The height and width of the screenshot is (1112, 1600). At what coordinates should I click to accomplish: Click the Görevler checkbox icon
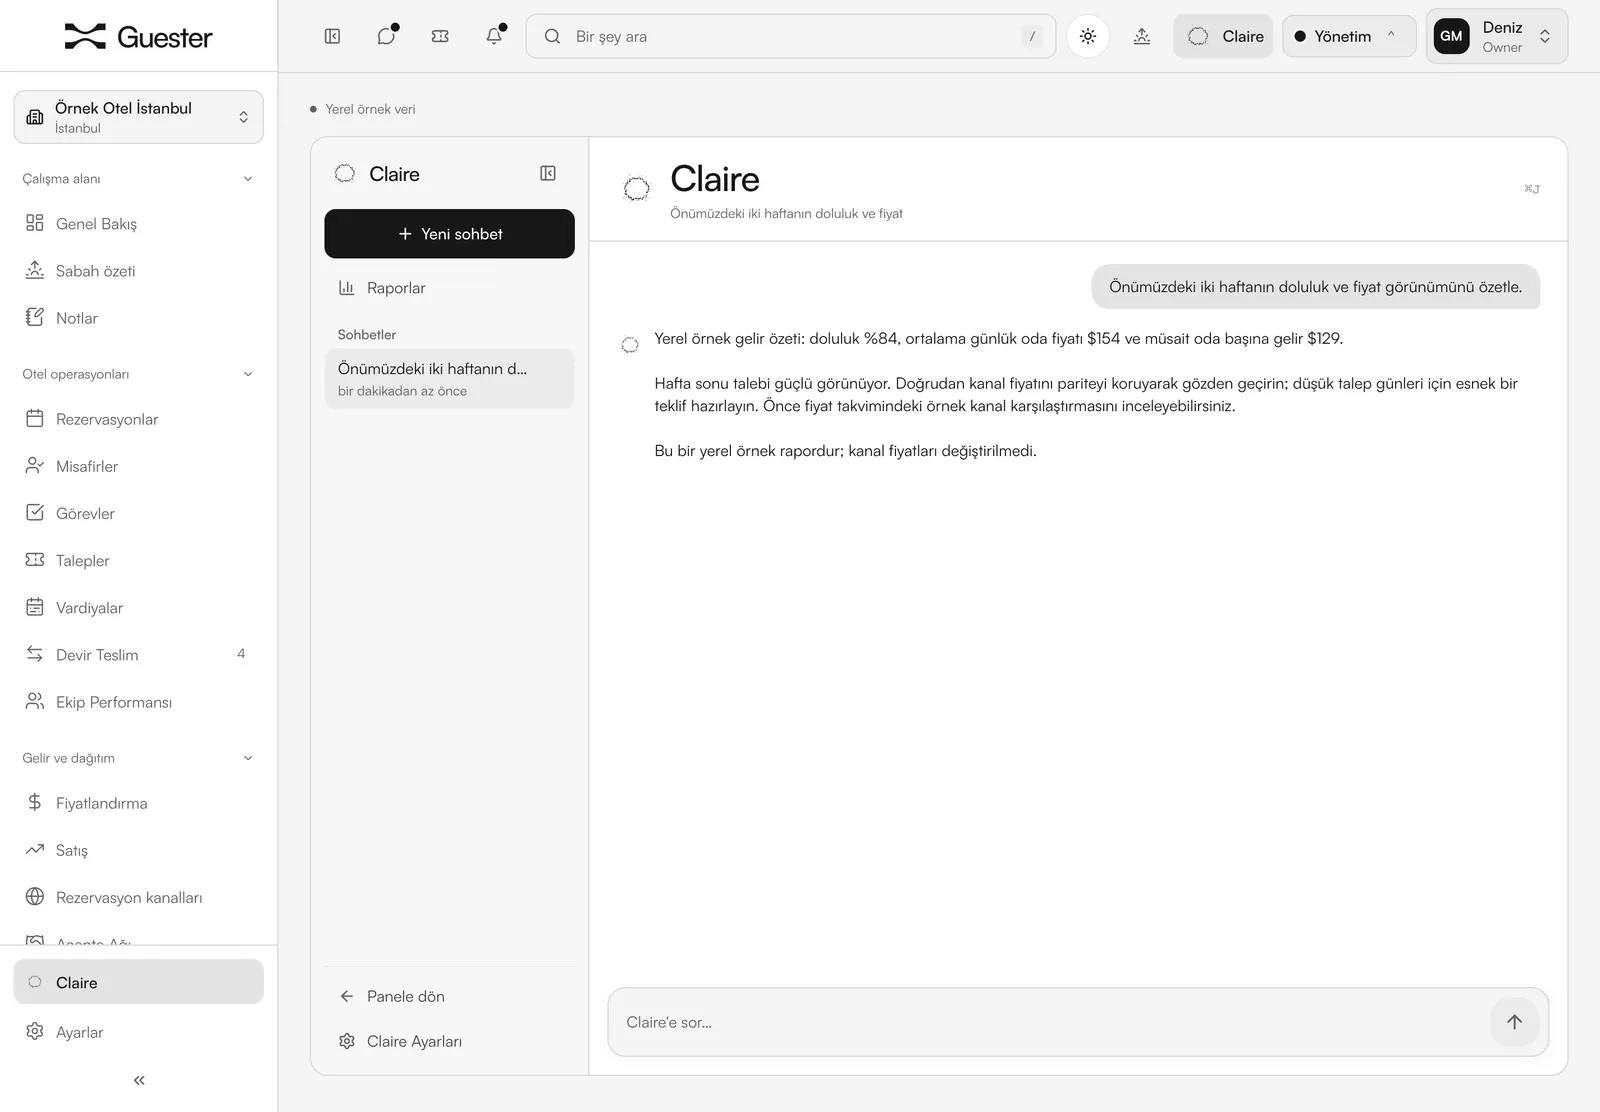pos(35,512)
